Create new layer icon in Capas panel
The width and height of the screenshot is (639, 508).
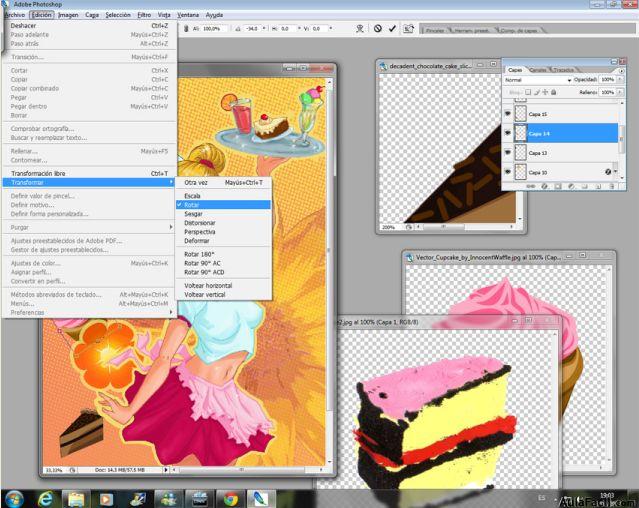[598, 186]
